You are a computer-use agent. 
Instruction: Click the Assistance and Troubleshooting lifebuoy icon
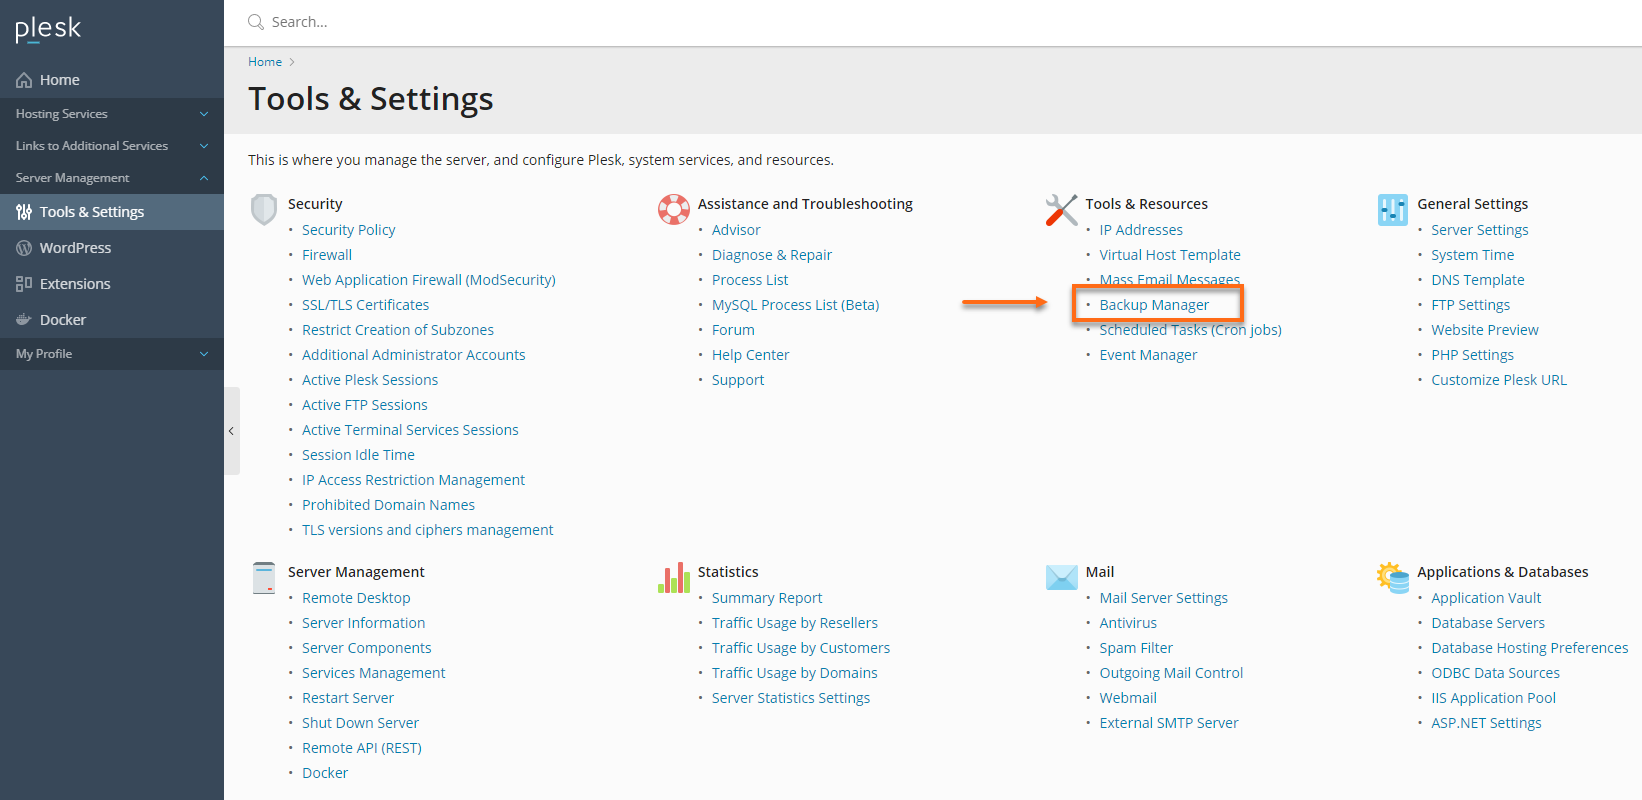674,209
